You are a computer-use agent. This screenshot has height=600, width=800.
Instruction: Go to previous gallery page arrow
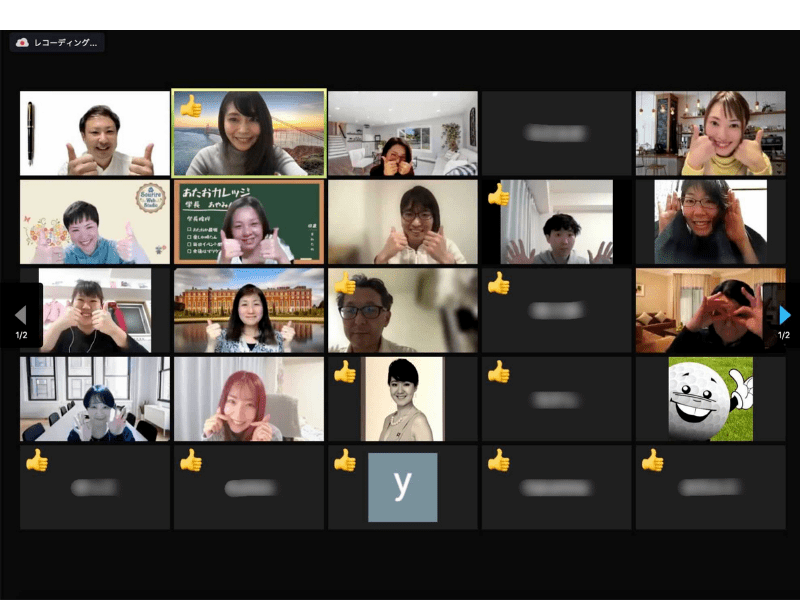pos(20,315)
